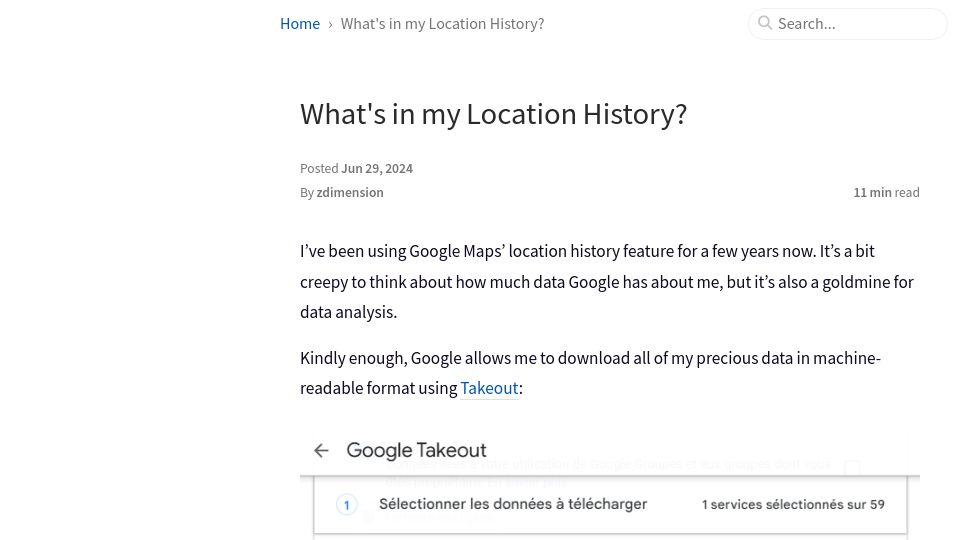This screenshot has width=960, height=540.
Task: Open the Home breadcrumb link
Action: [299, 24]
